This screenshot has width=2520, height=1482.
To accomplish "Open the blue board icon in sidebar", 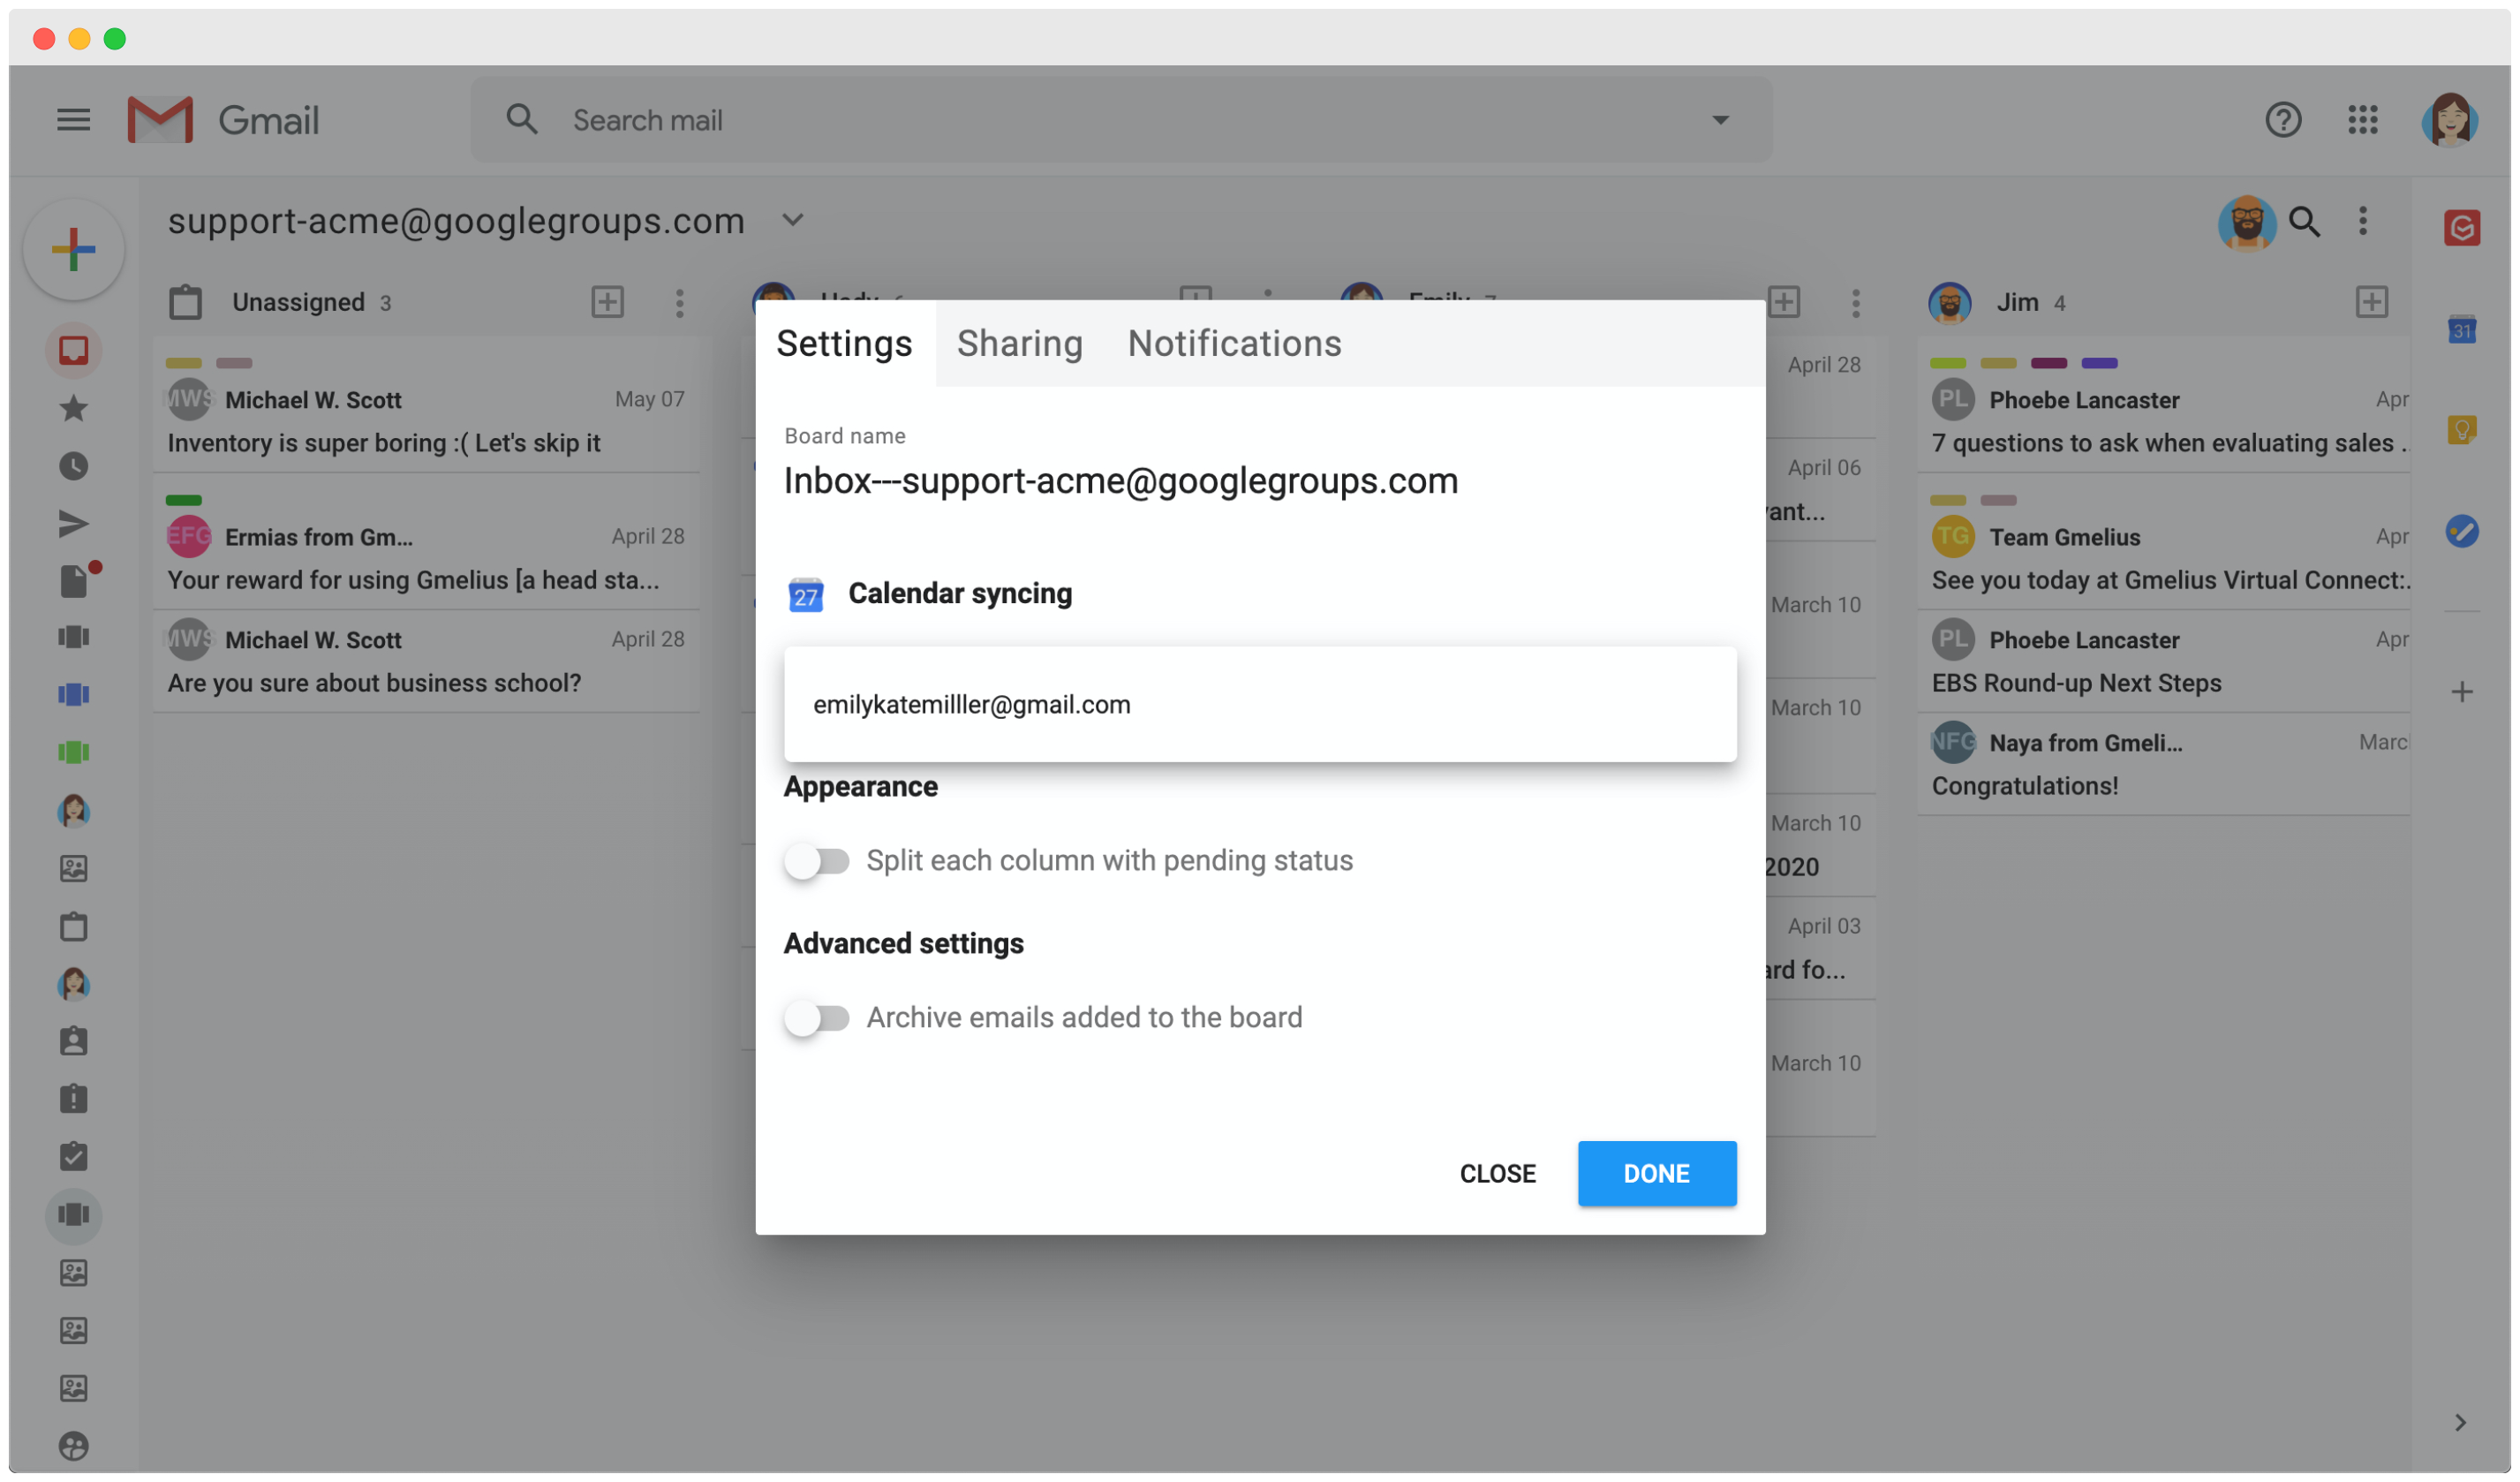I will [74, 694].
